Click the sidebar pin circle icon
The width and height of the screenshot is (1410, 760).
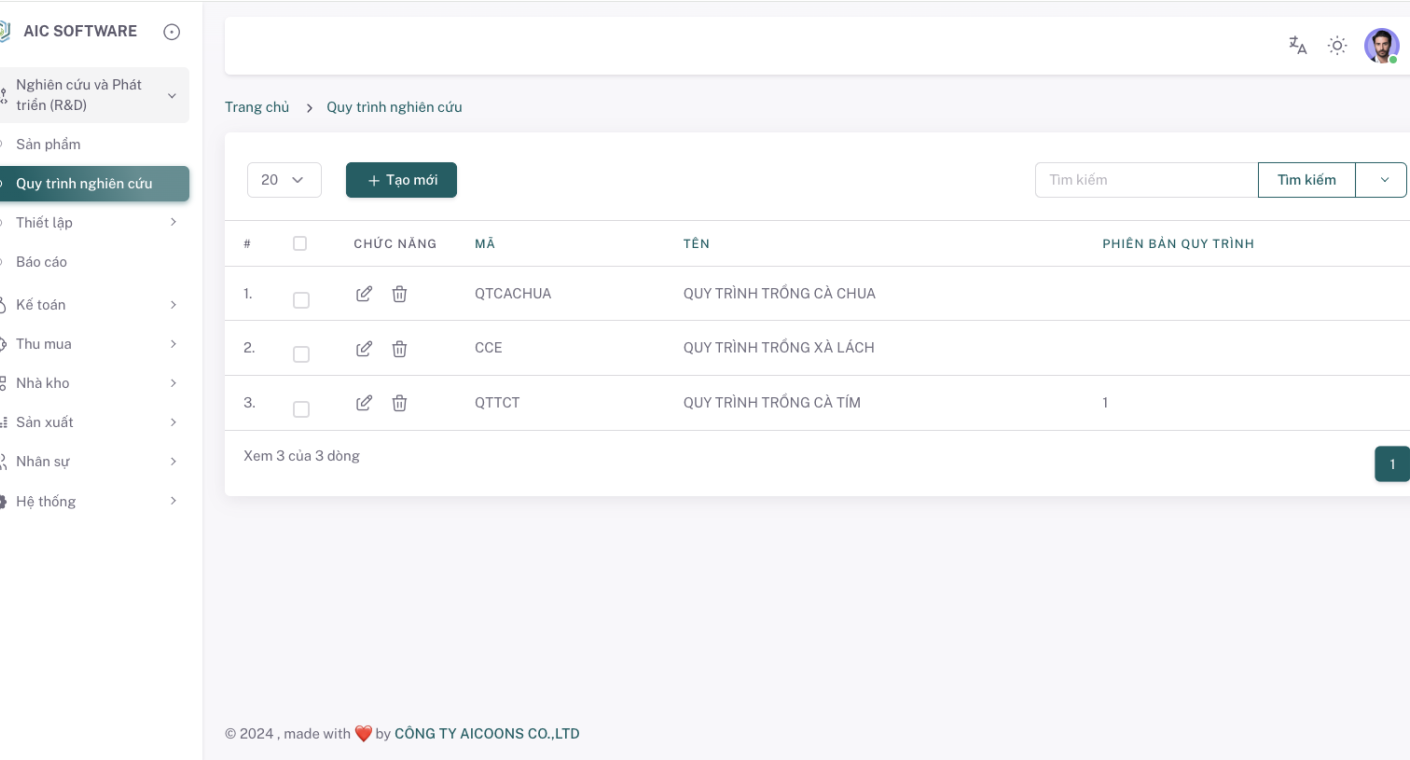(x=172, y=32)
